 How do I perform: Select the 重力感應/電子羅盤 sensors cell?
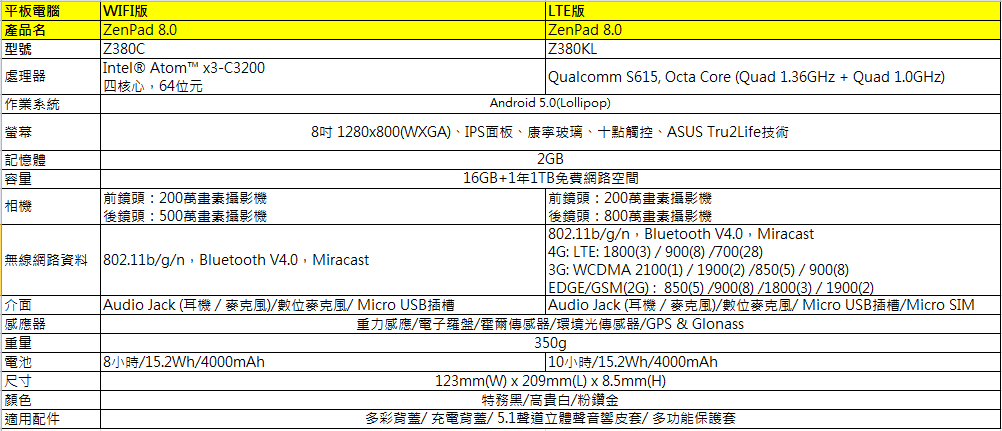coord(550,324)
